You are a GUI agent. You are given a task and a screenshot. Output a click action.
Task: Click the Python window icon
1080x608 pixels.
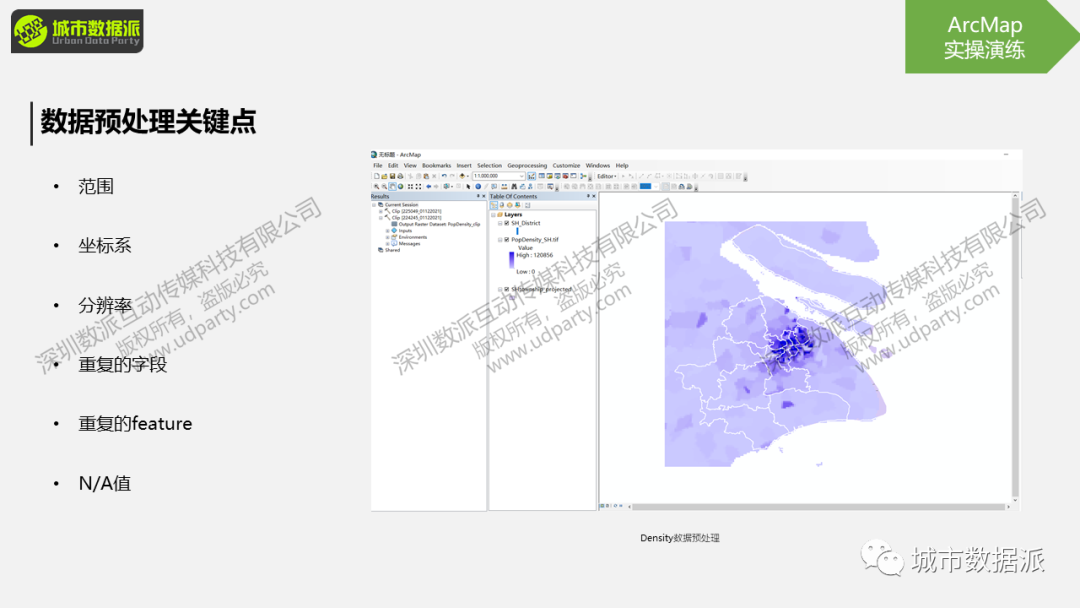click(574, 176)
